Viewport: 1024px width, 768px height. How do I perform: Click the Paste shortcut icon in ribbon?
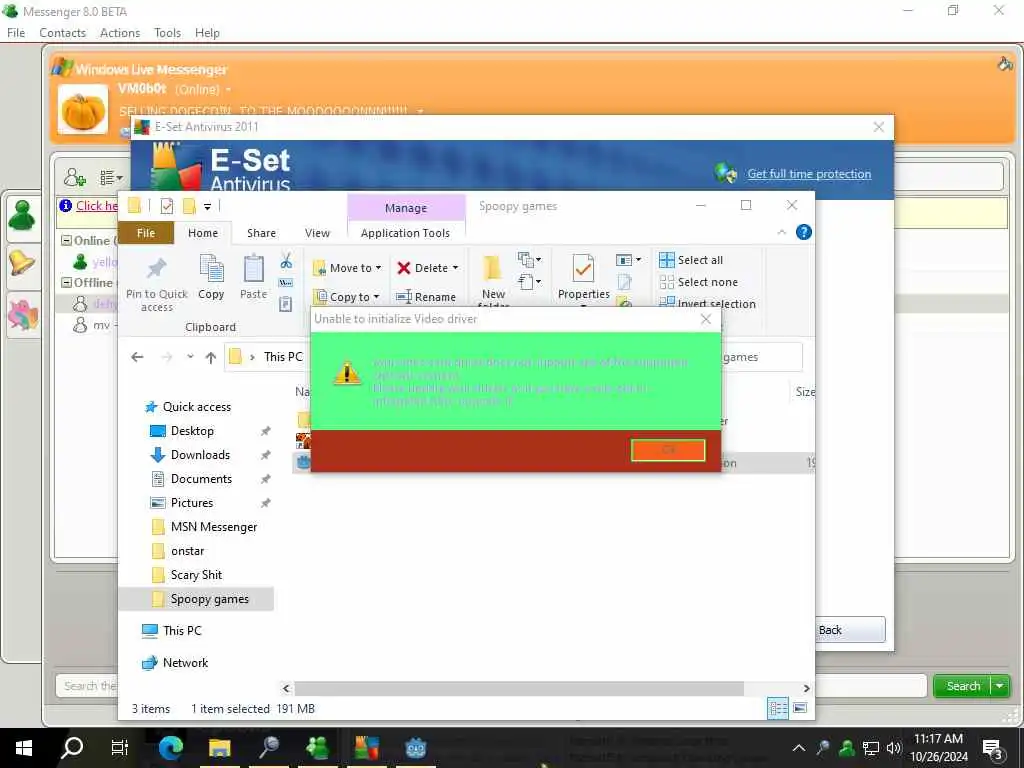pyautogui.click(x=285, y=304)
